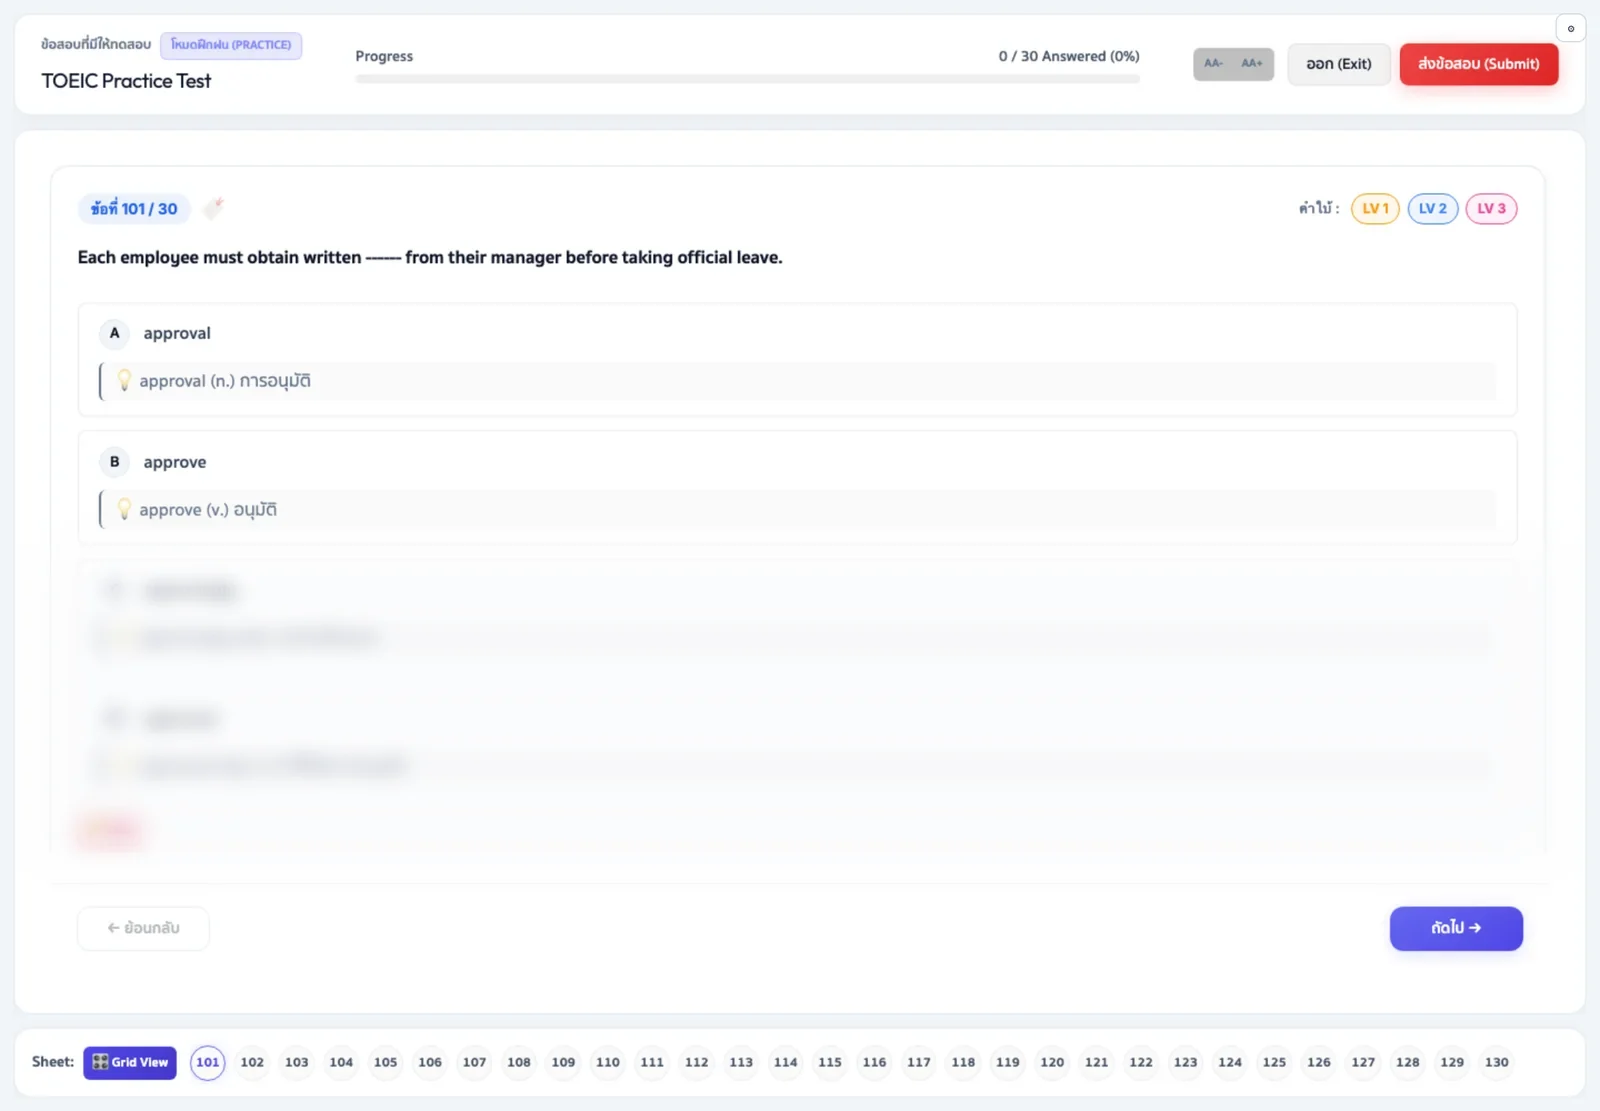Click the lightbulb hint icon under approval

coord(124,380)
